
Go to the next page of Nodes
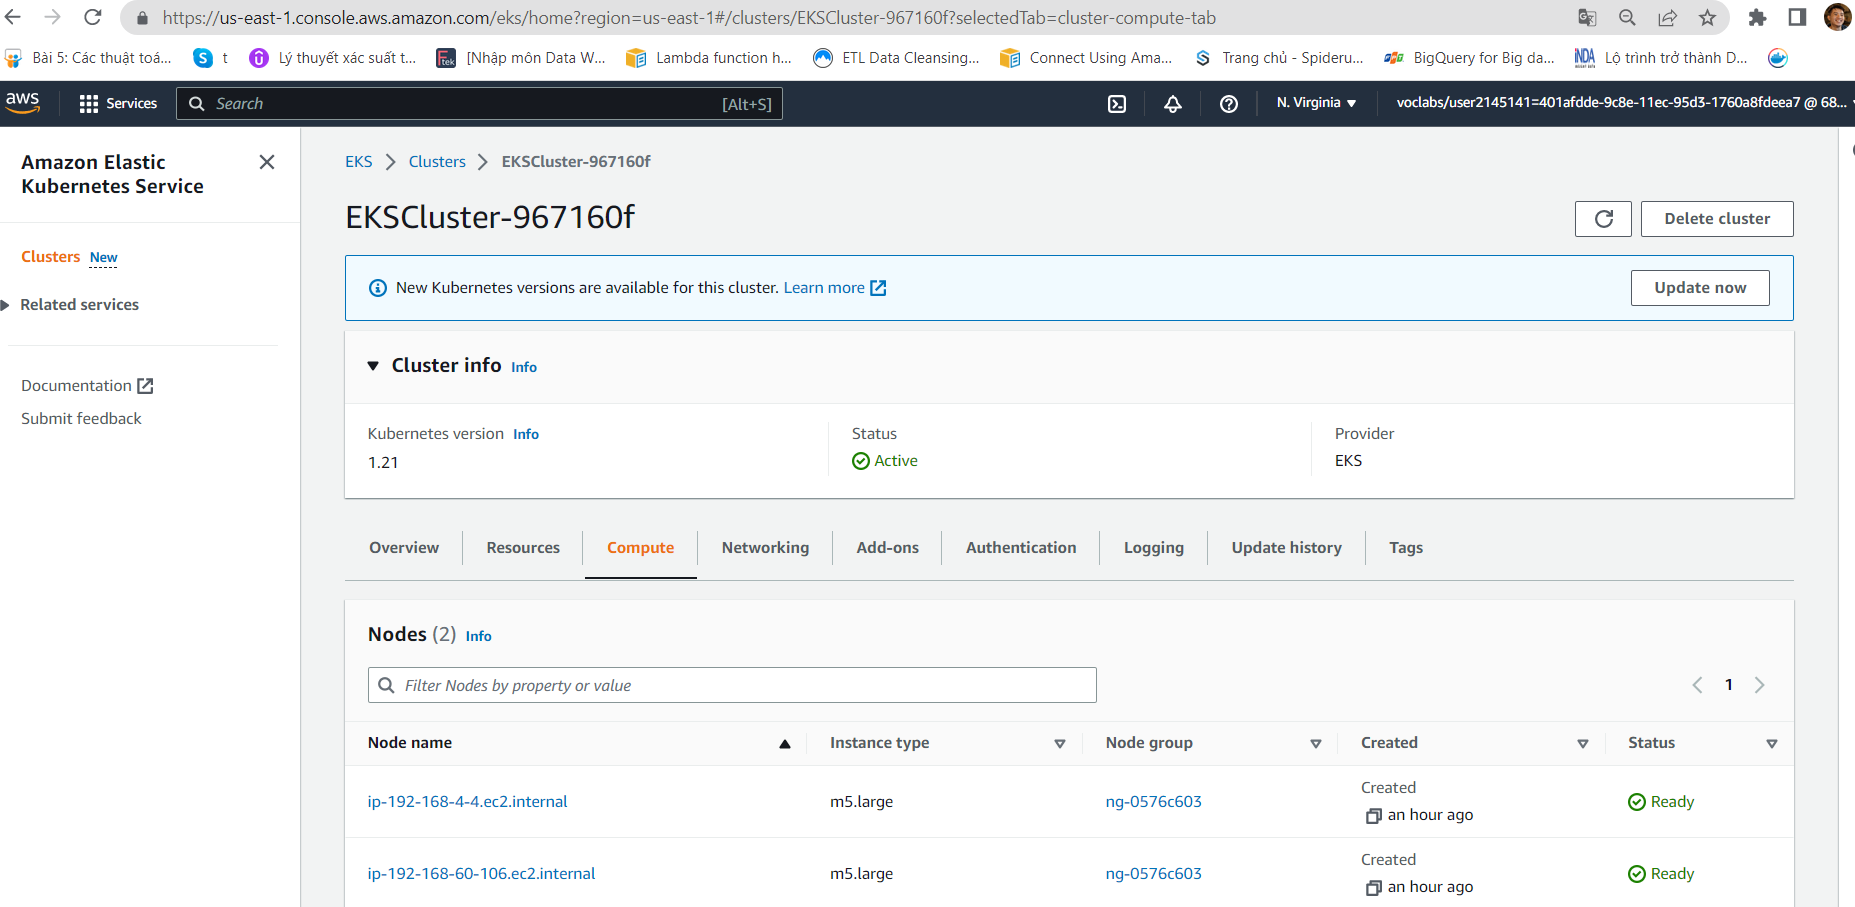click(1760, 685)
